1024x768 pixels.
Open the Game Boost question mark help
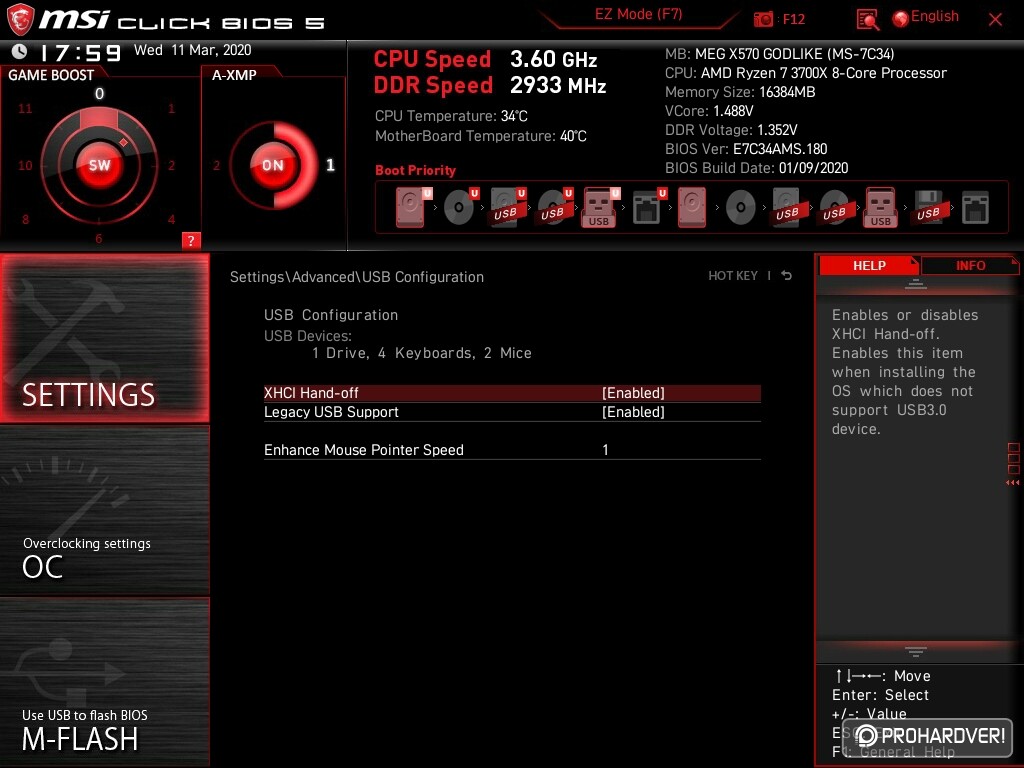[191, 240]
